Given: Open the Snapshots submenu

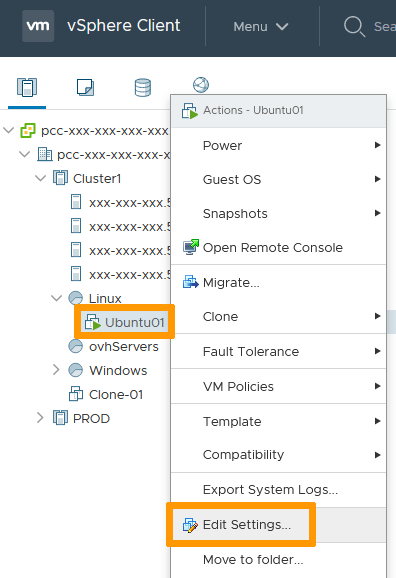Looking at the screenshot, I should coord(278,213).
